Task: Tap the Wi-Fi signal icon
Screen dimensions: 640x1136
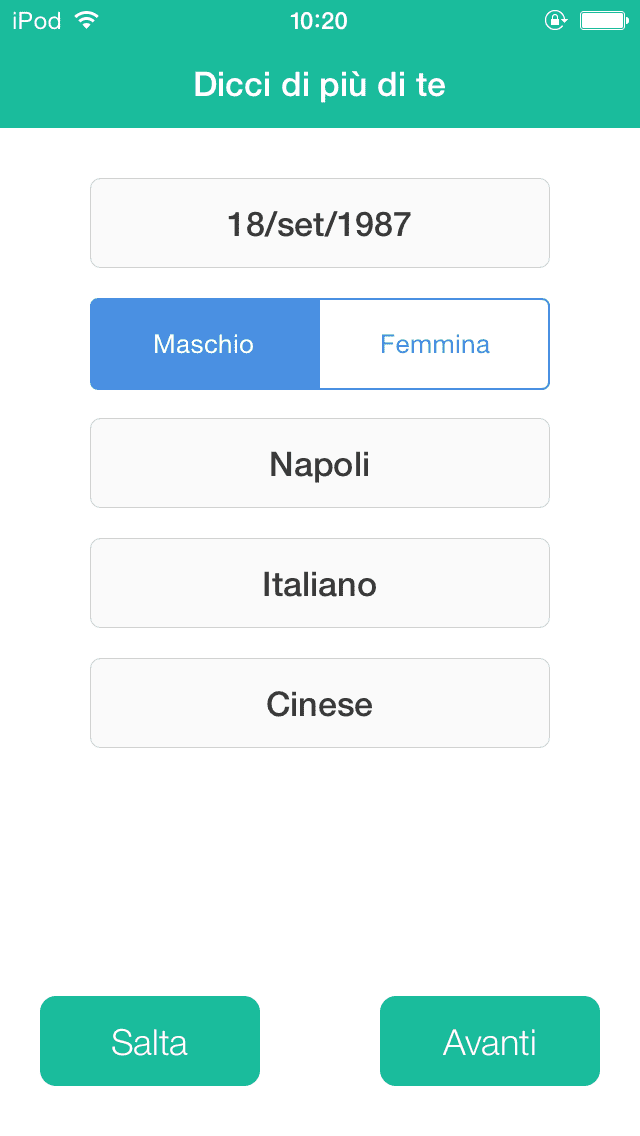Action: [86, 20]
